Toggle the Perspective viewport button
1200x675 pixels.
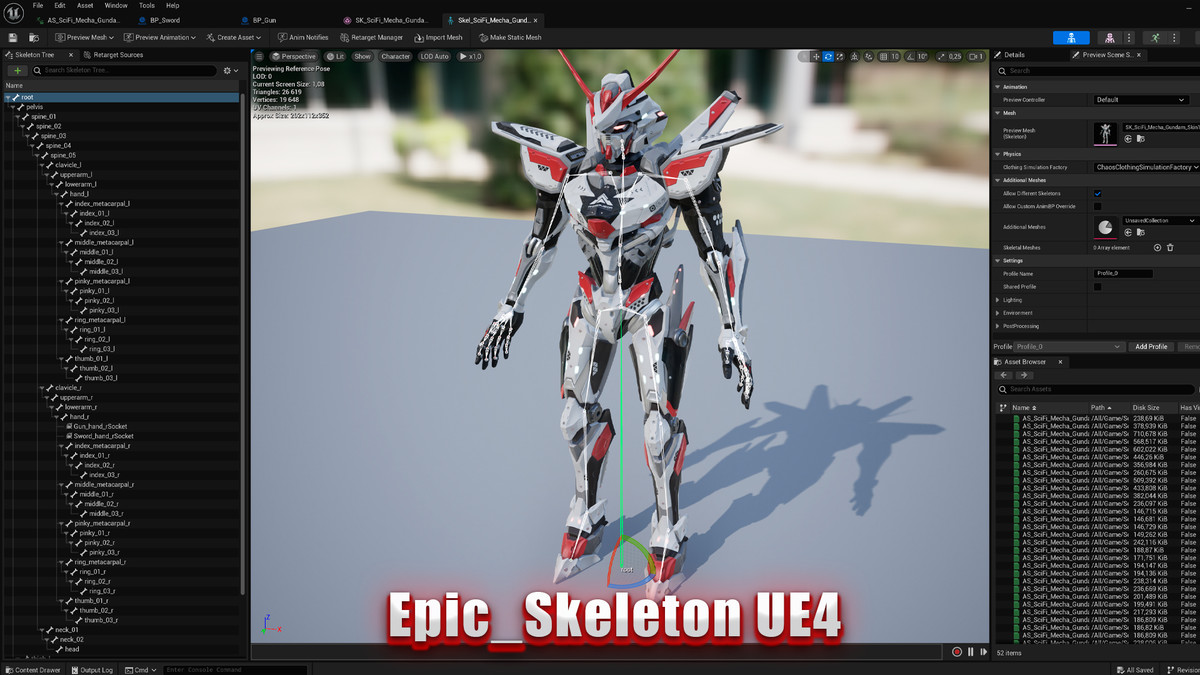click(293, 56)
